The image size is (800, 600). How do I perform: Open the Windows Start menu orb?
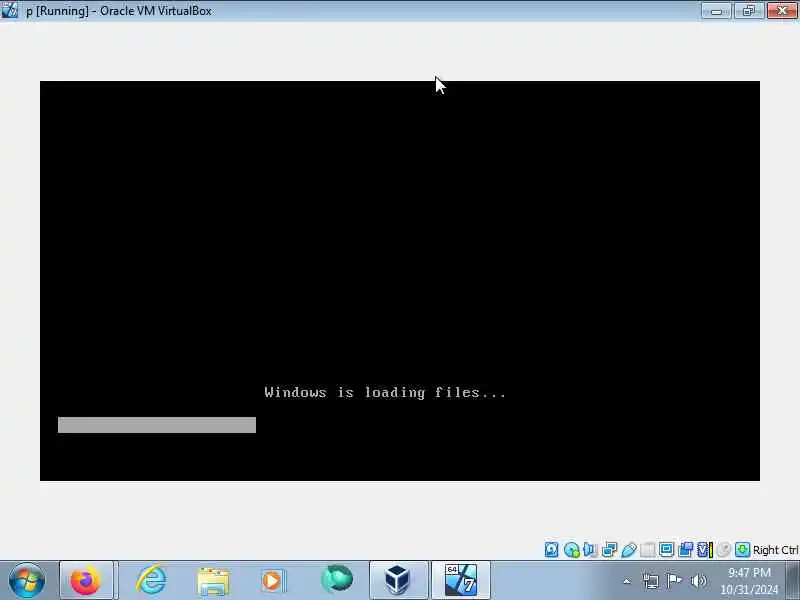point(27,581)
